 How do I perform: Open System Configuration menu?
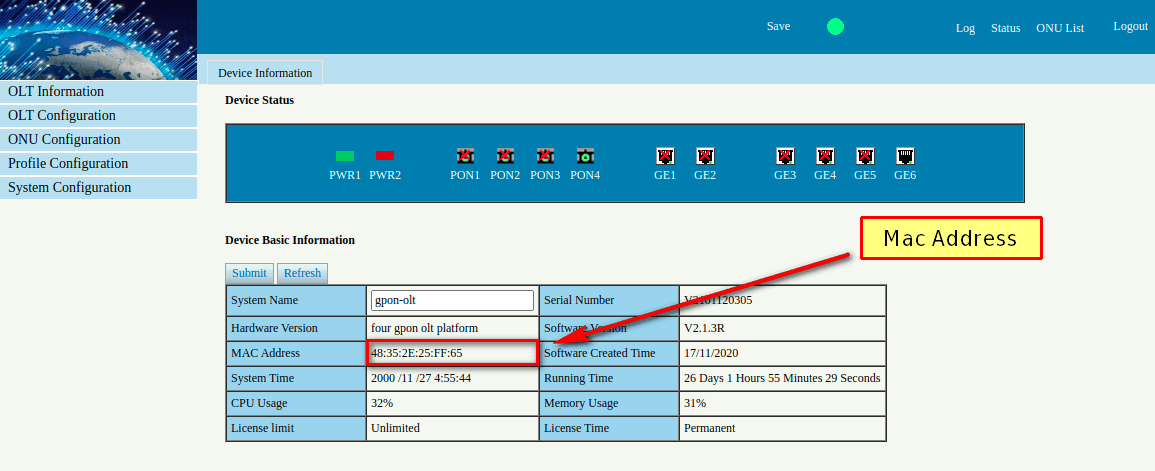pos(98,188)
